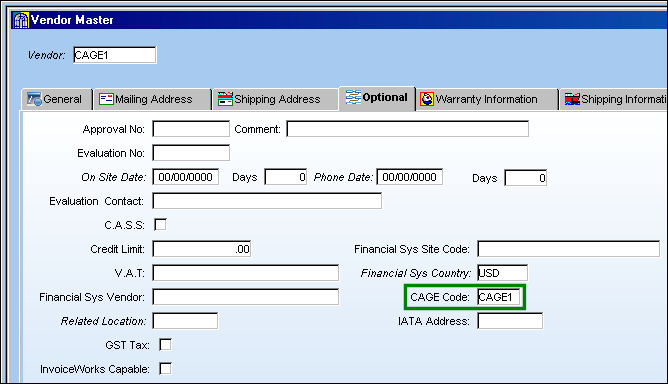Click the Financial Sys Site Code field

(569, 249)
